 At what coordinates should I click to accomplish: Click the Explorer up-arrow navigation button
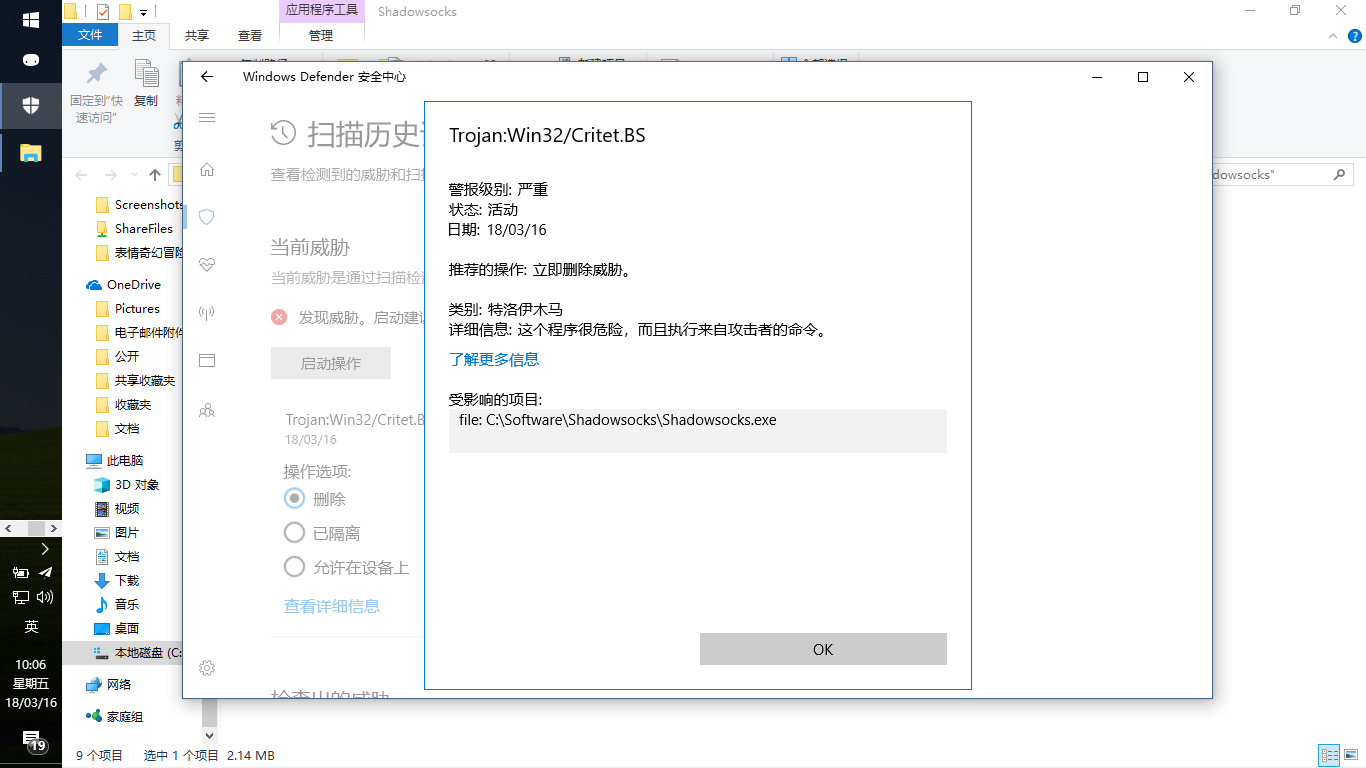pyautogui.click(x=155, y=175)
